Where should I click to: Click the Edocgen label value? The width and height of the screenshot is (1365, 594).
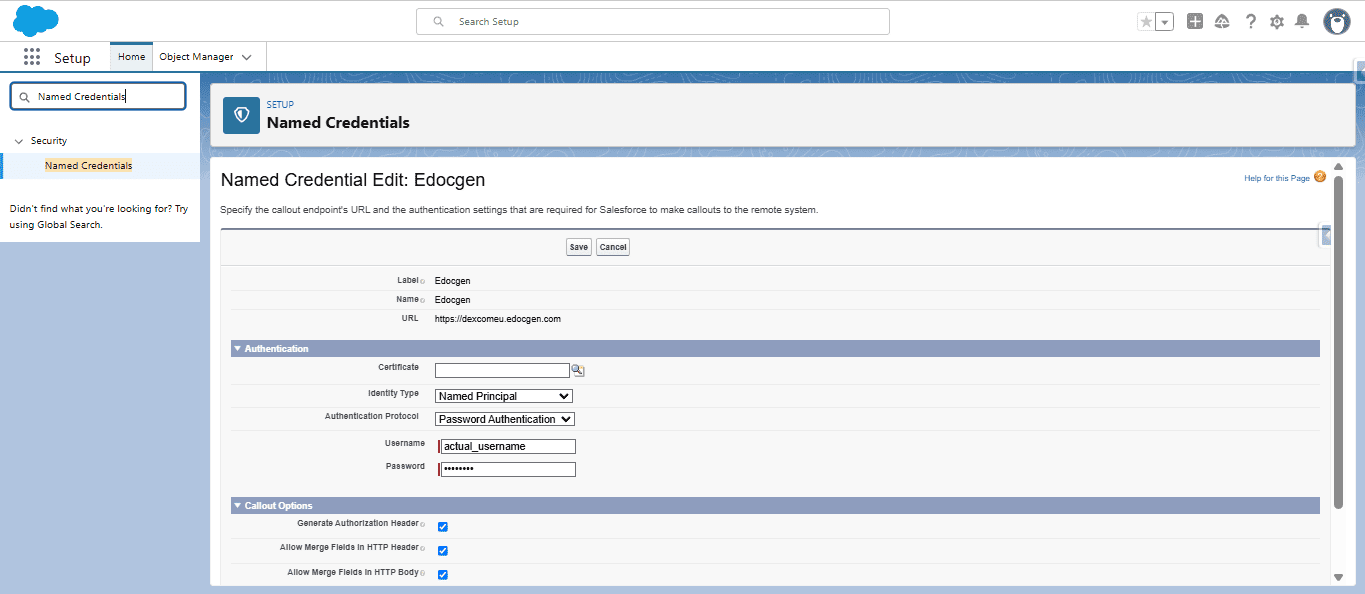point(453,281)
